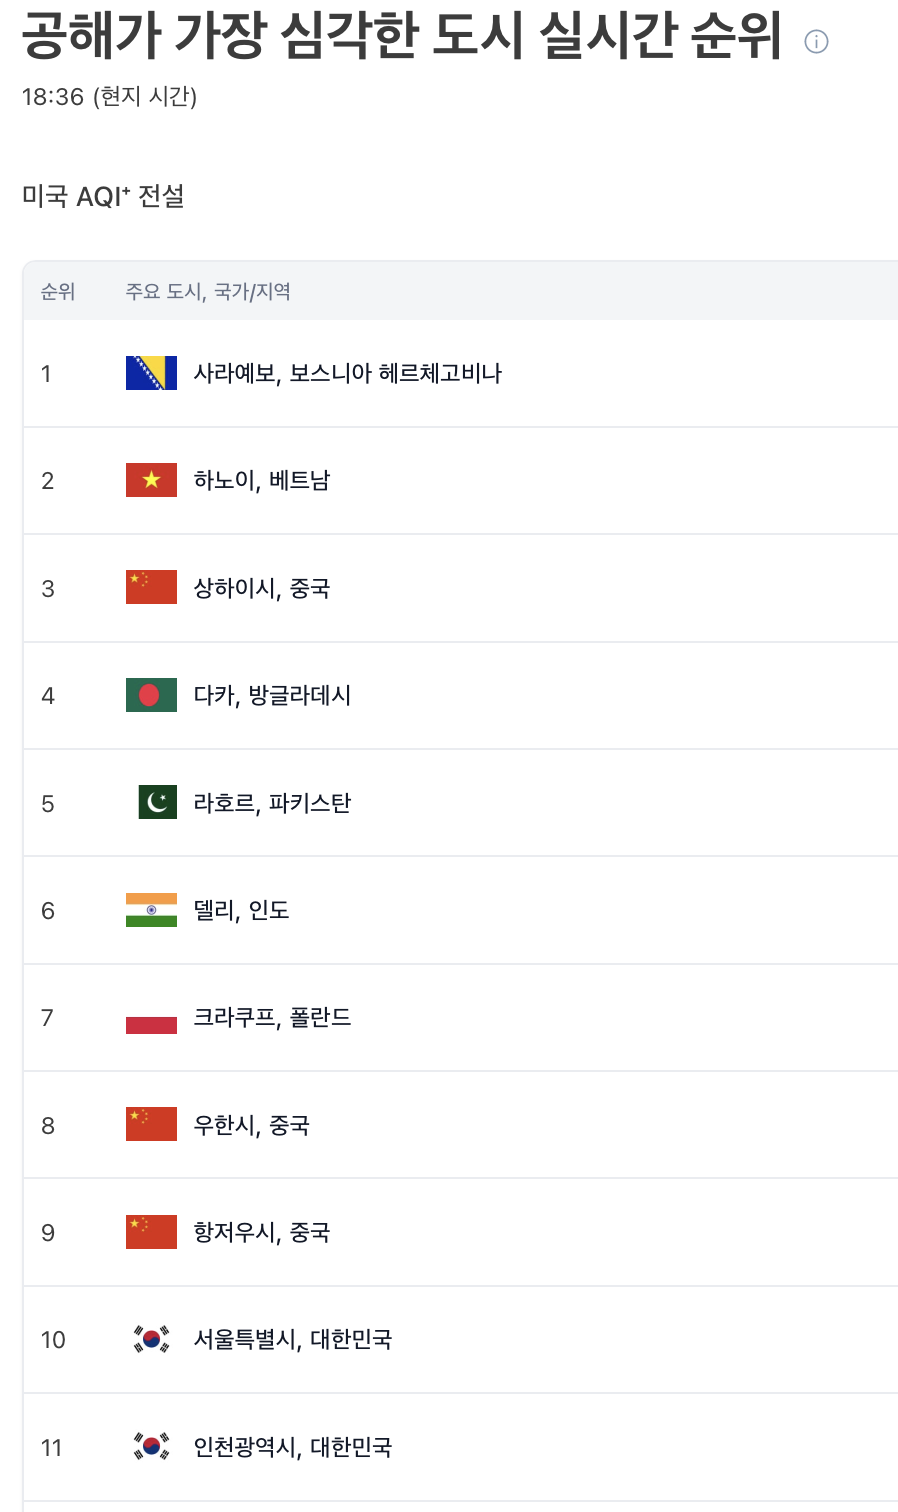Click the Poland flag next to 크라쿠프
This screenshot has height=1512, width=898.
pyautogui.click(x=151, y=1017)
